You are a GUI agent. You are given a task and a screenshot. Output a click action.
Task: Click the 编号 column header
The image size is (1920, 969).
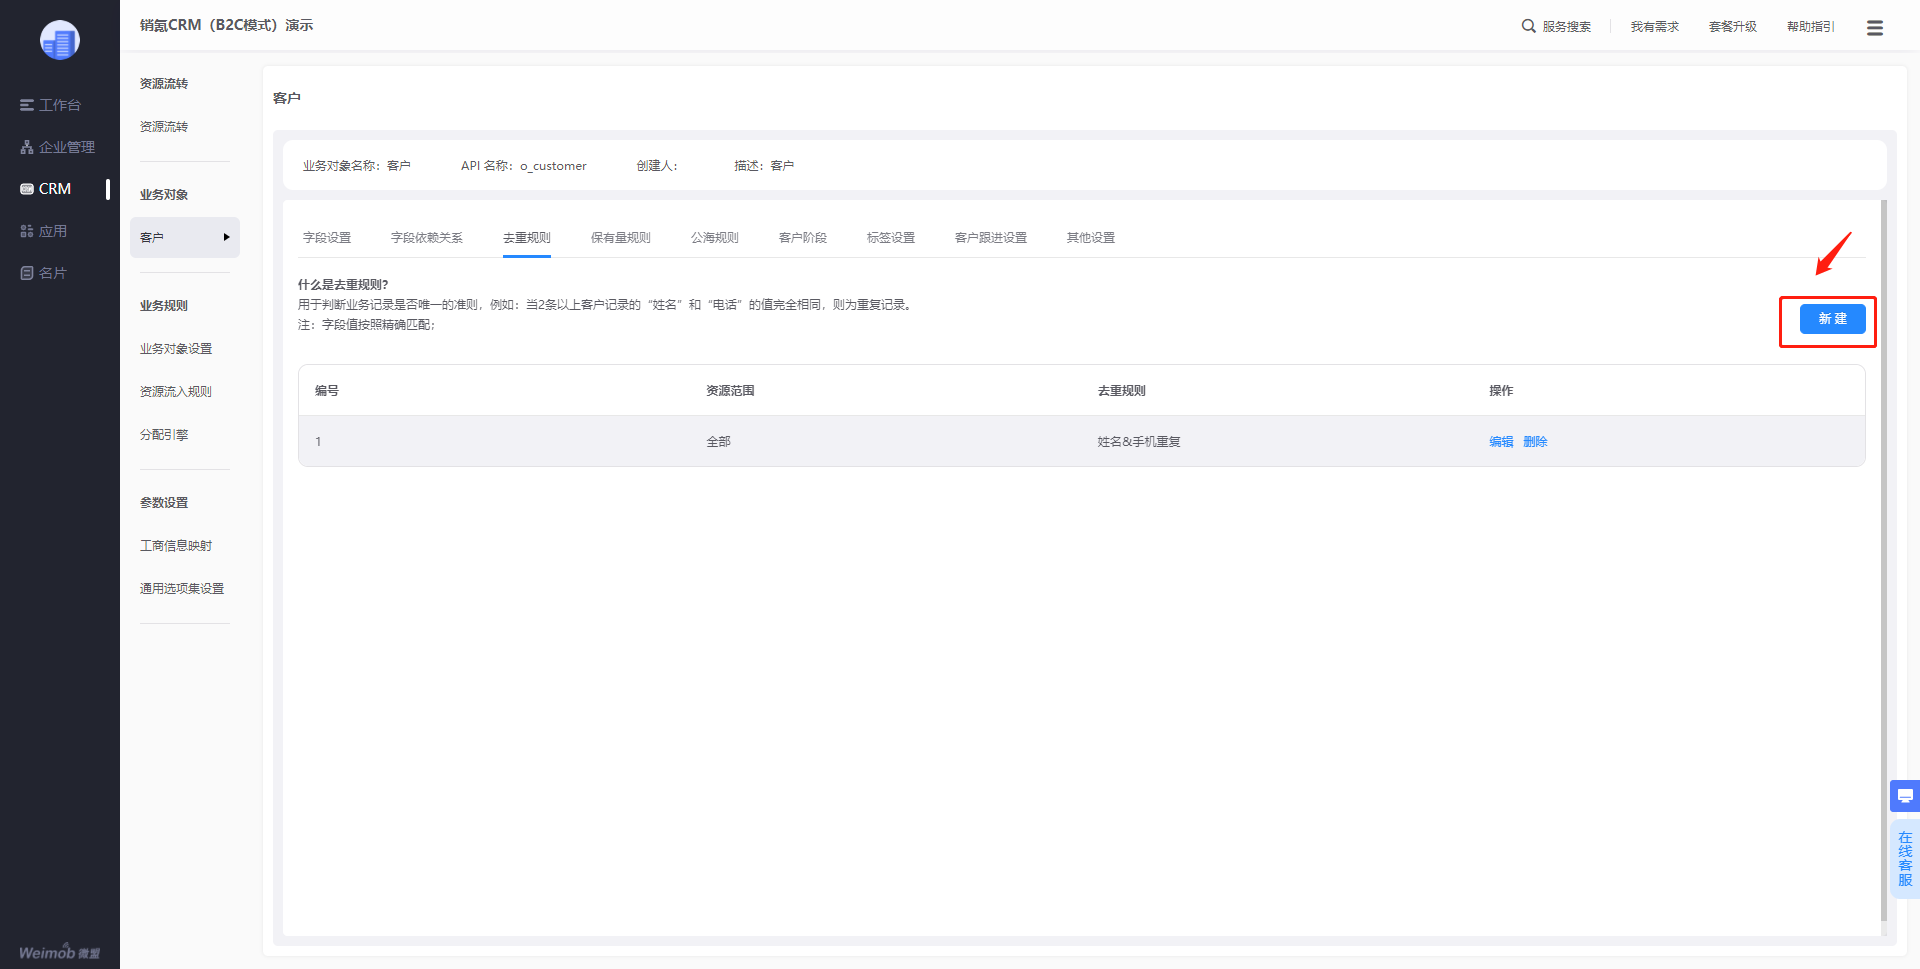pyautogui.click(x=327, y=391)
